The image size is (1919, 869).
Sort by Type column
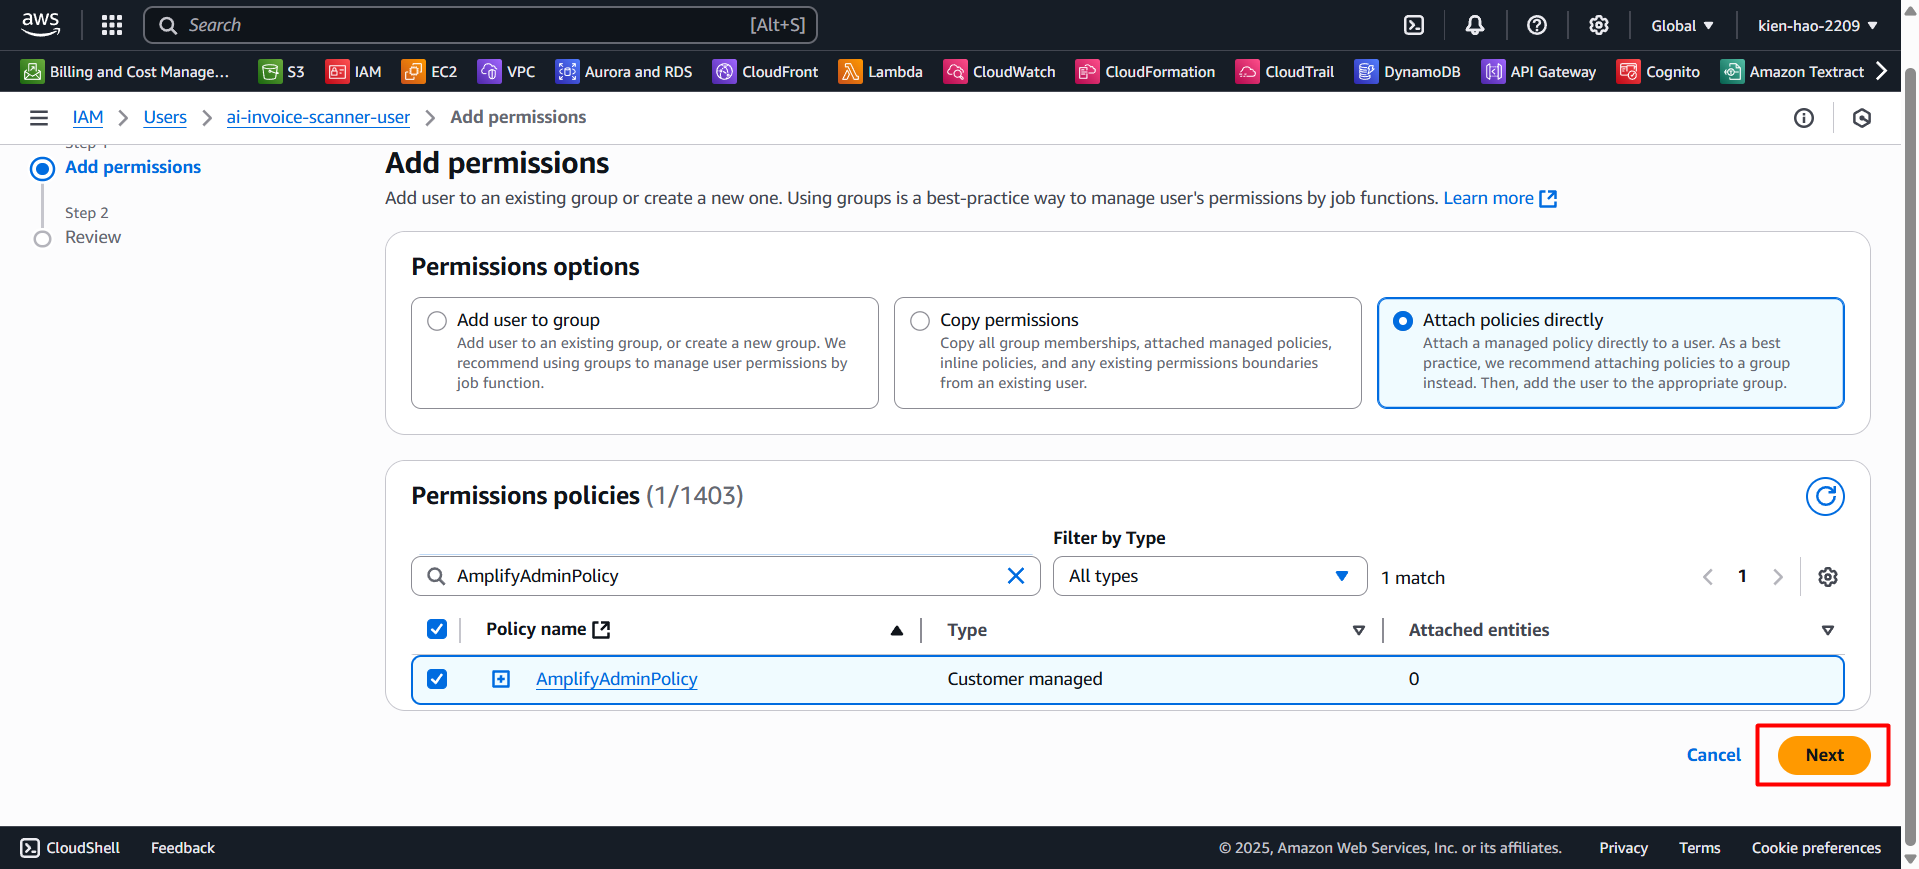[x=1359, y=630]
